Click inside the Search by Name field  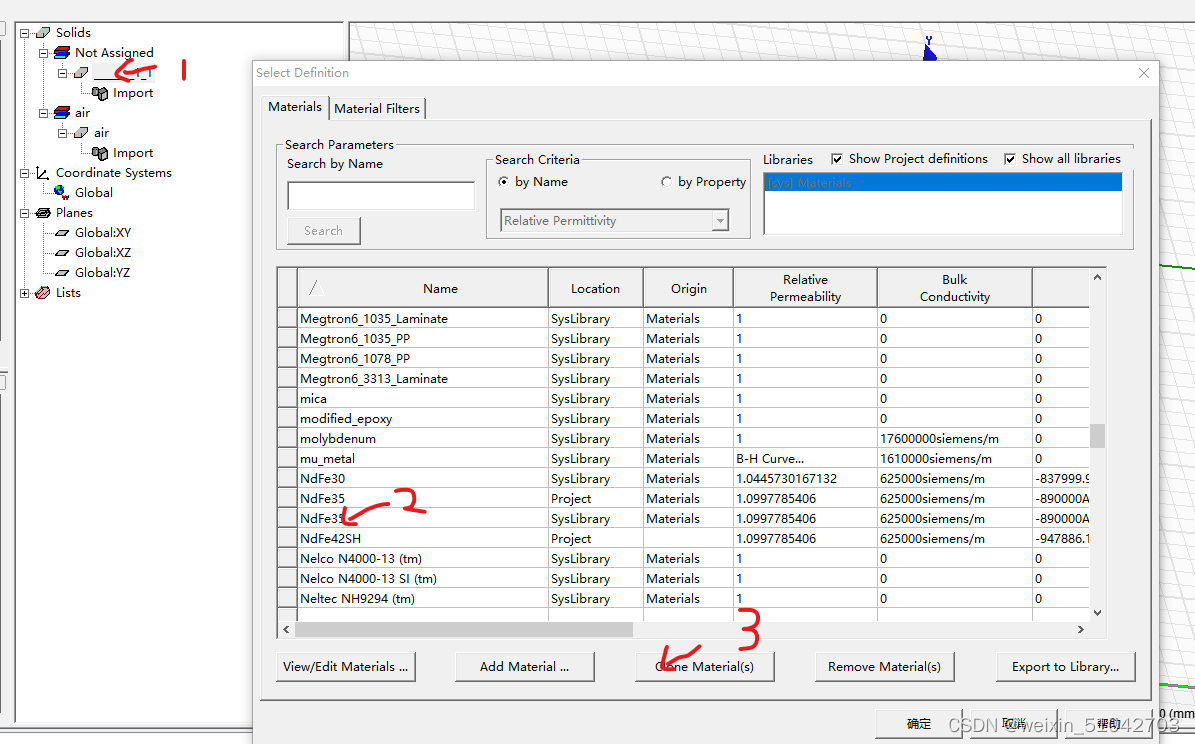(380, 195)
